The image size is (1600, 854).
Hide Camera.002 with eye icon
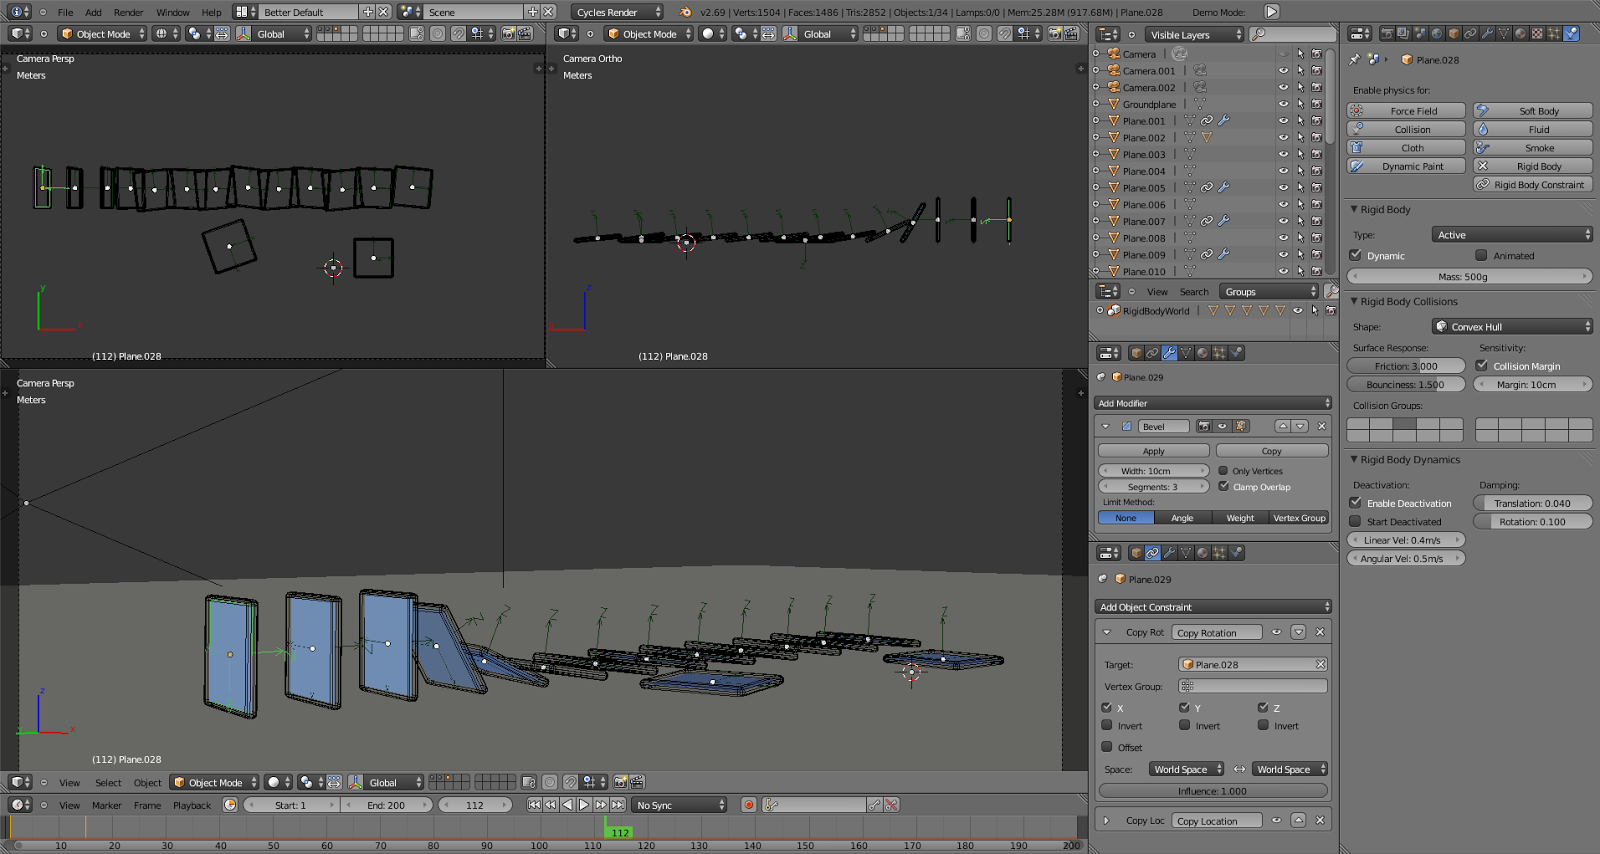pyautogui.click(x=1283, y=88)
